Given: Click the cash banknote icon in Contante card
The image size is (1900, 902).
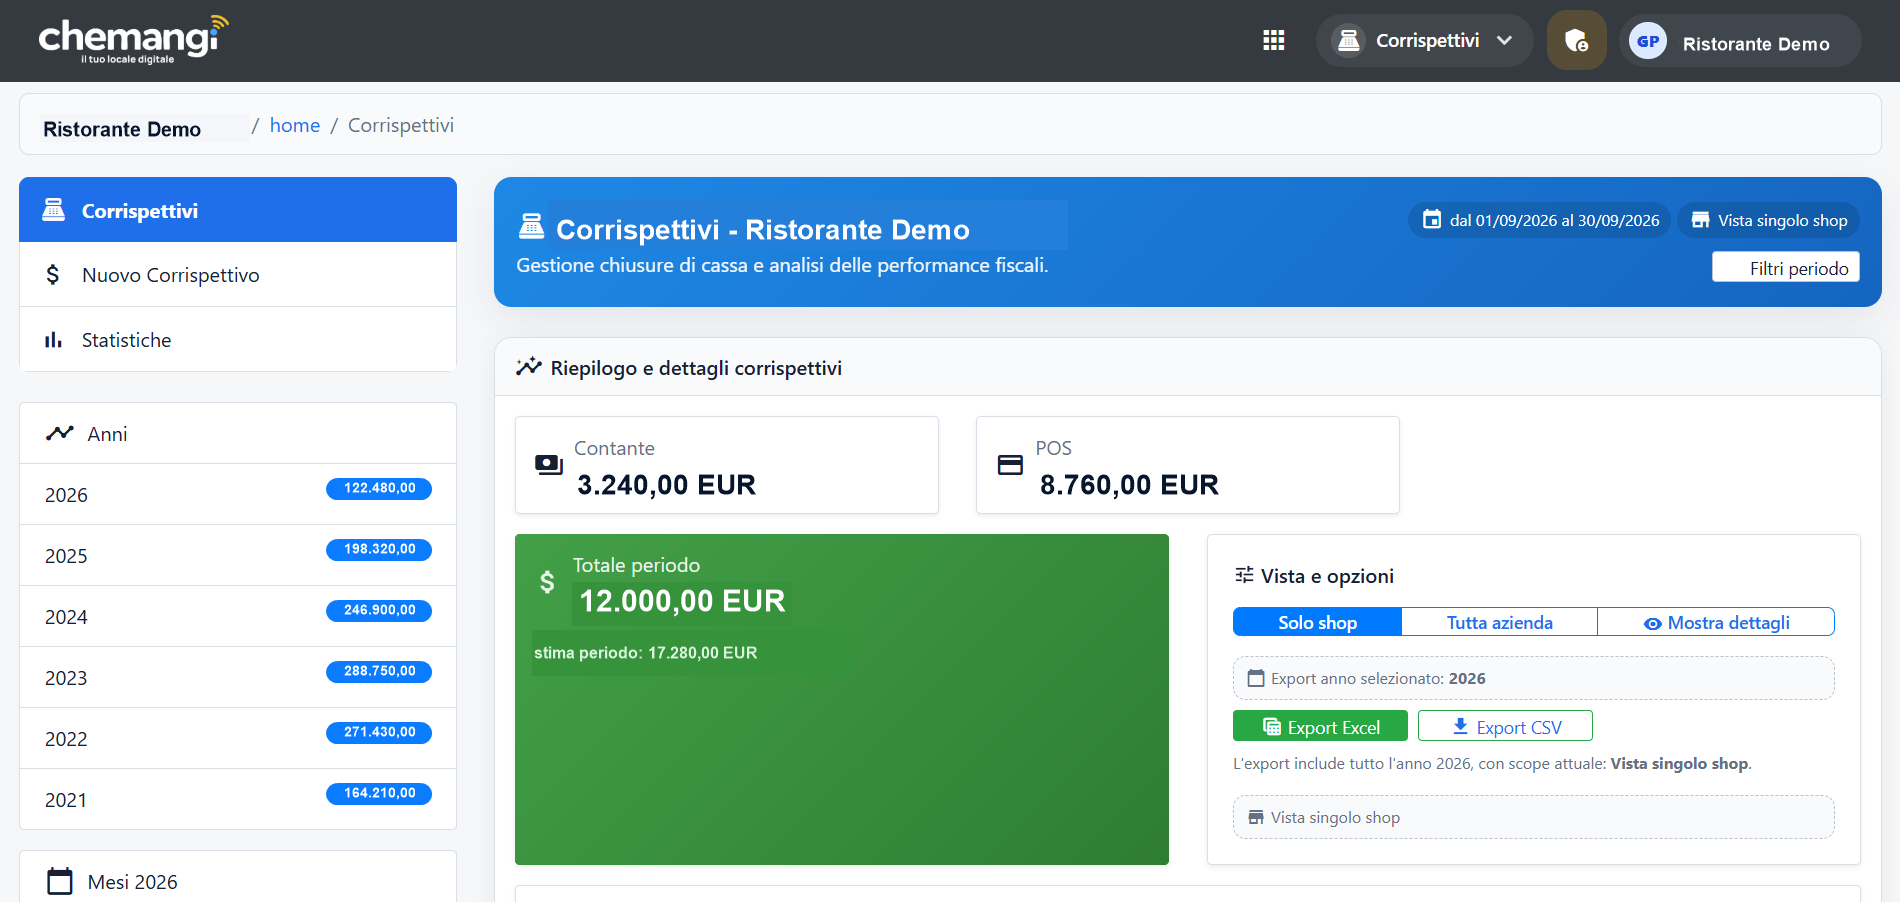Looking at the screenshot, I should point(548,465).
